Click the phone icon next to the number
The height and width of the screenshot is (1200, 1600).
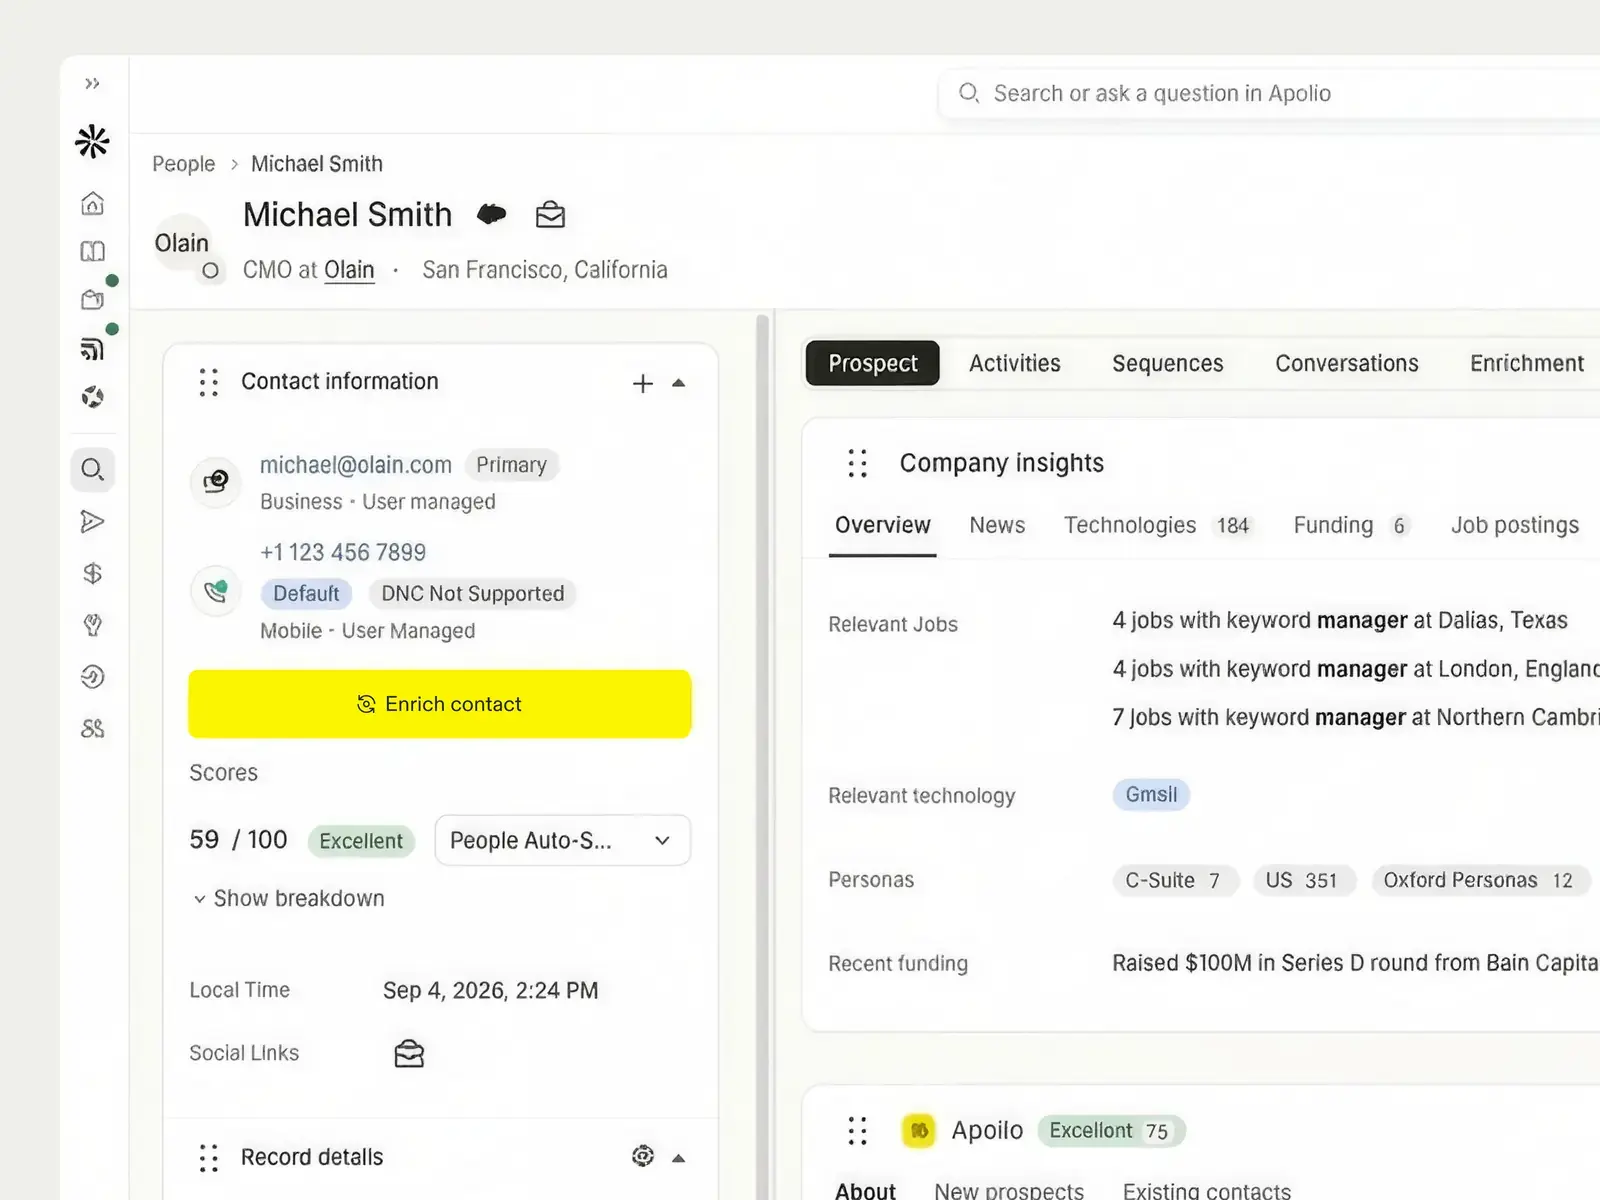[216, 591]
